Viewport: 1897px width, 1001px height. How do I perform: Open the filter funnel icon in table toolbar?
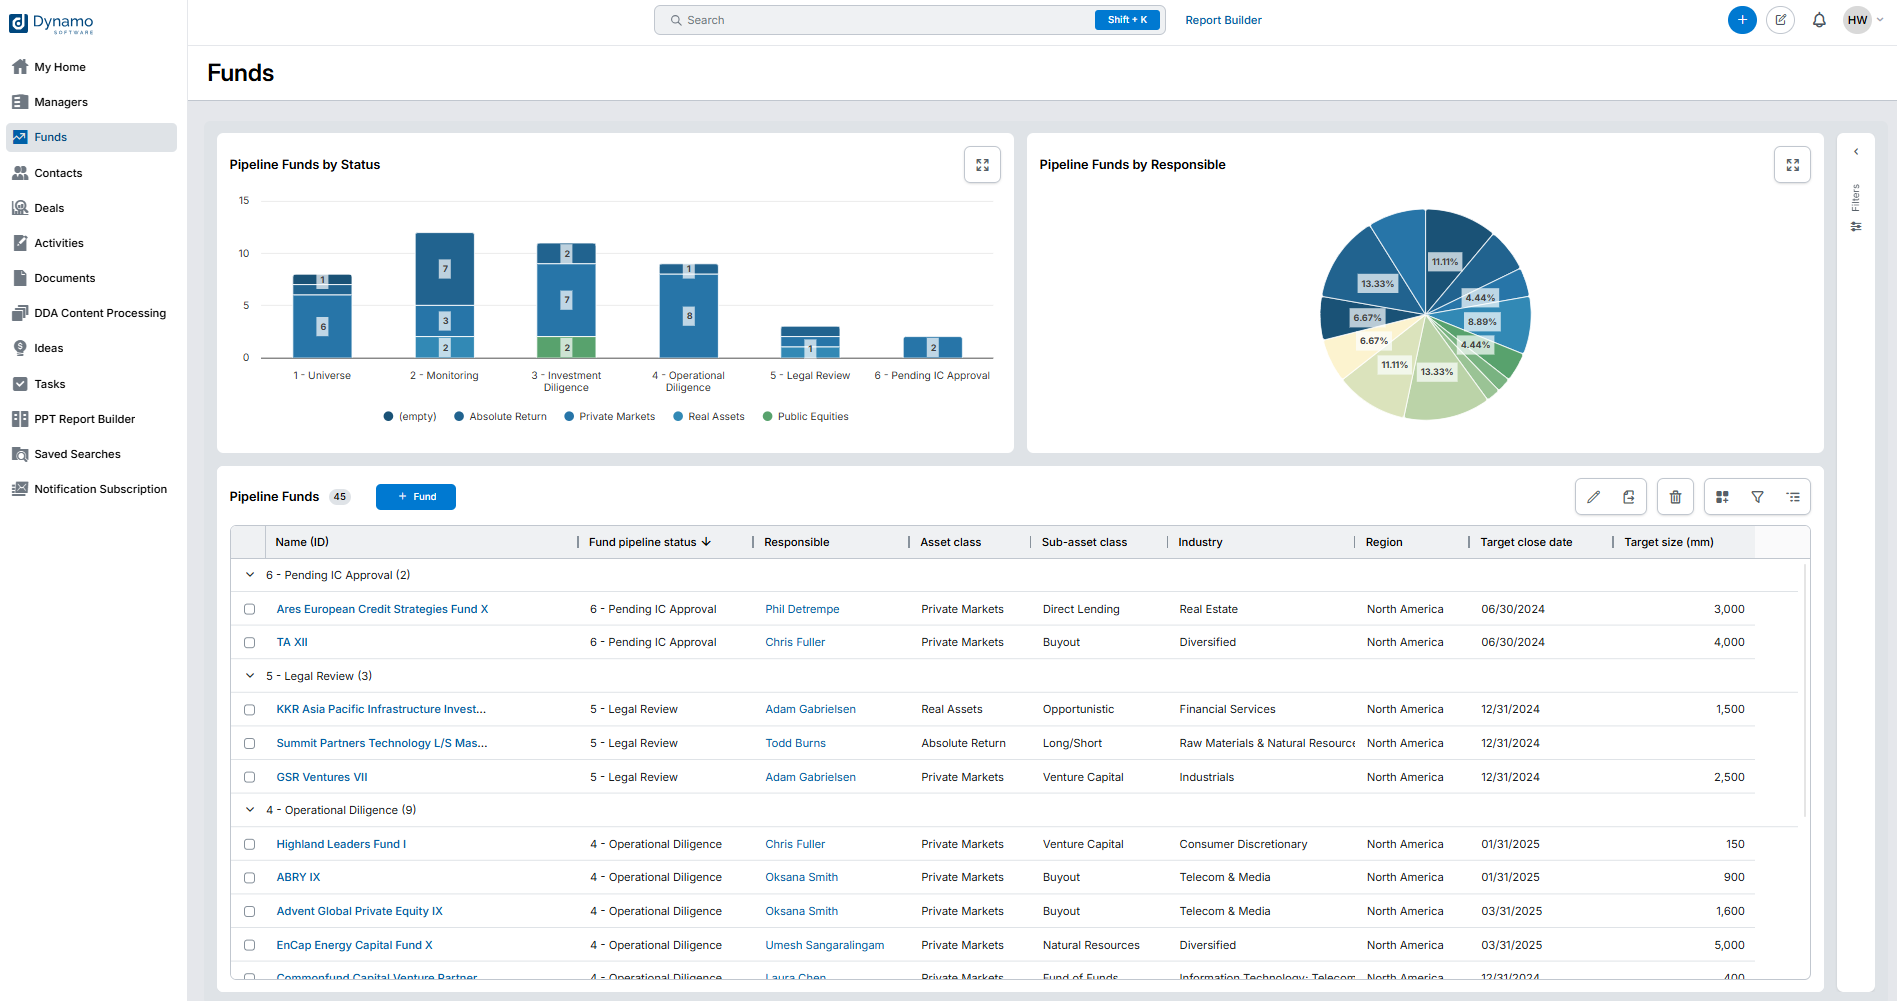click(1757, 497)
